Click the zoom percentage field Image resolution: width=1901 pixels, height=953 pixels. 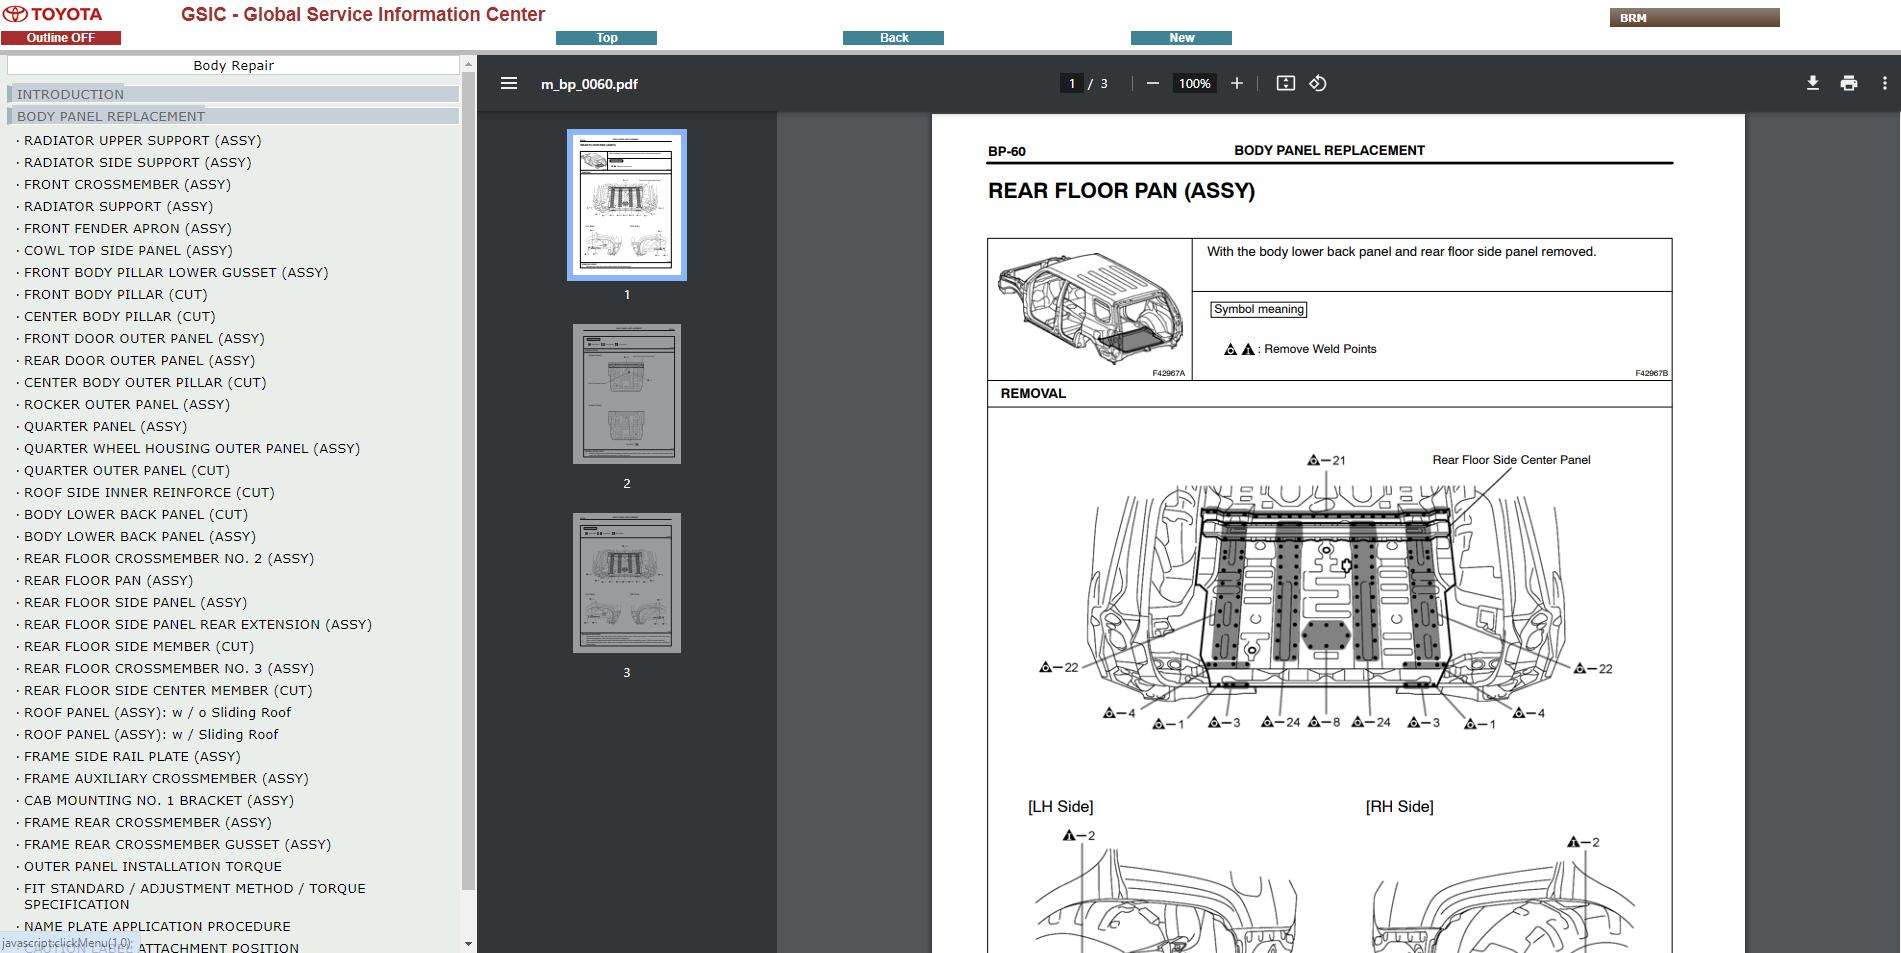pyautogui.click(x=1194, y=84)
